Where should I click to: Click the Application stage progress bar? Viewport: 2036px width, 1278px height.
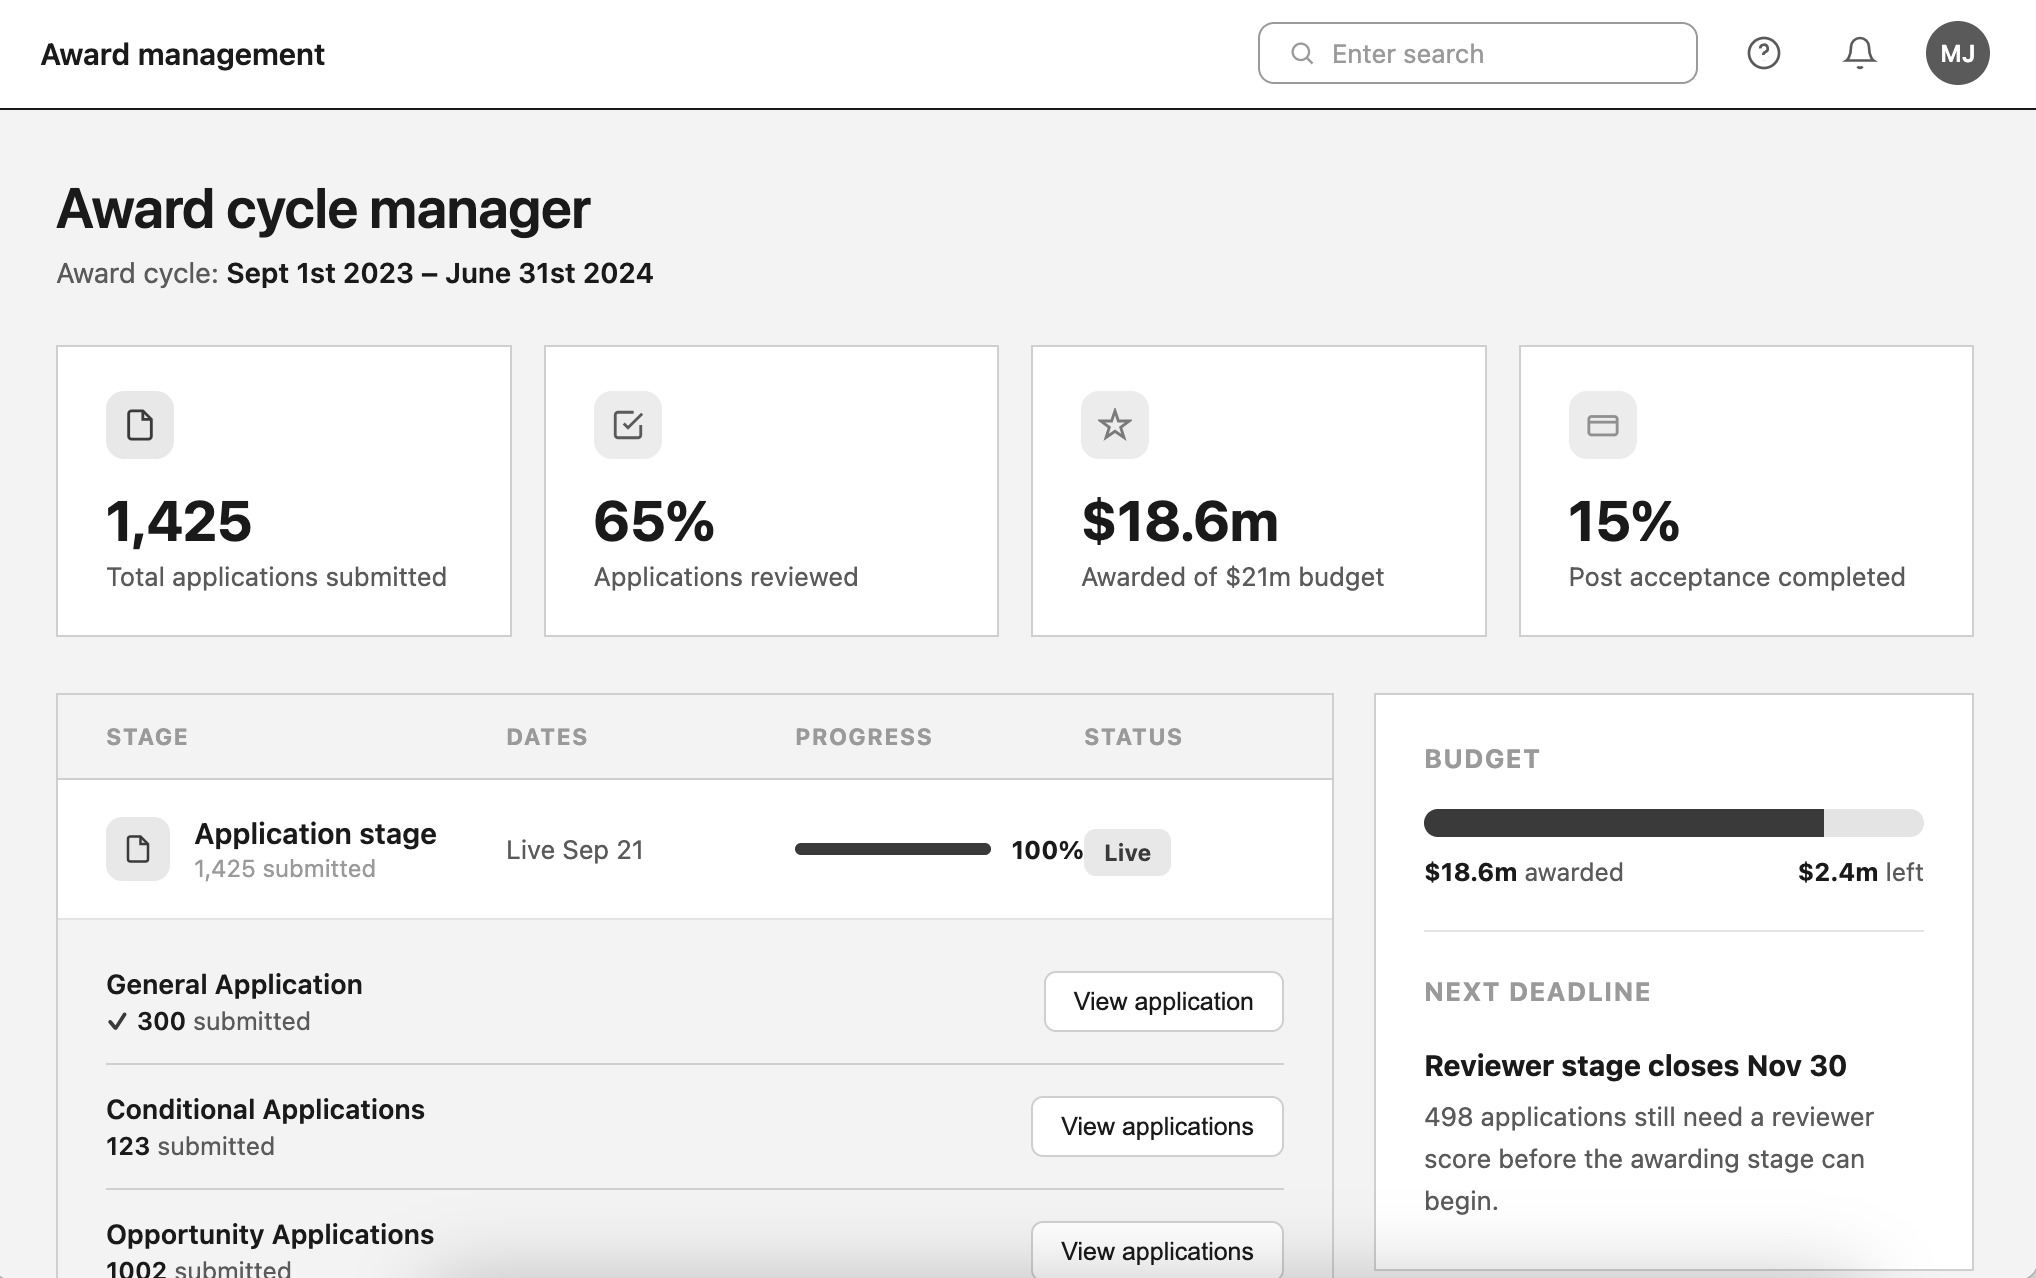892,849
